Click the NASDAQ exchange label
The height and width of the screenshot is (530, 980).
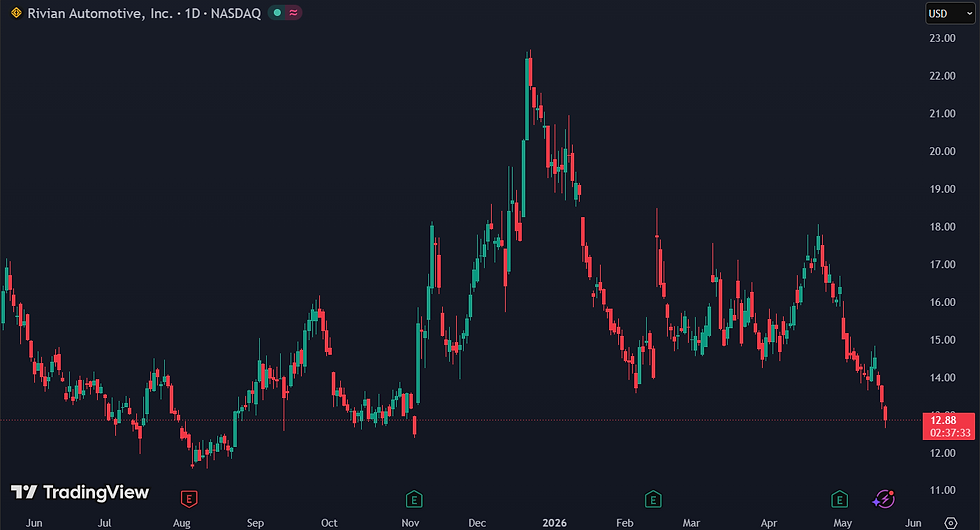236,13
